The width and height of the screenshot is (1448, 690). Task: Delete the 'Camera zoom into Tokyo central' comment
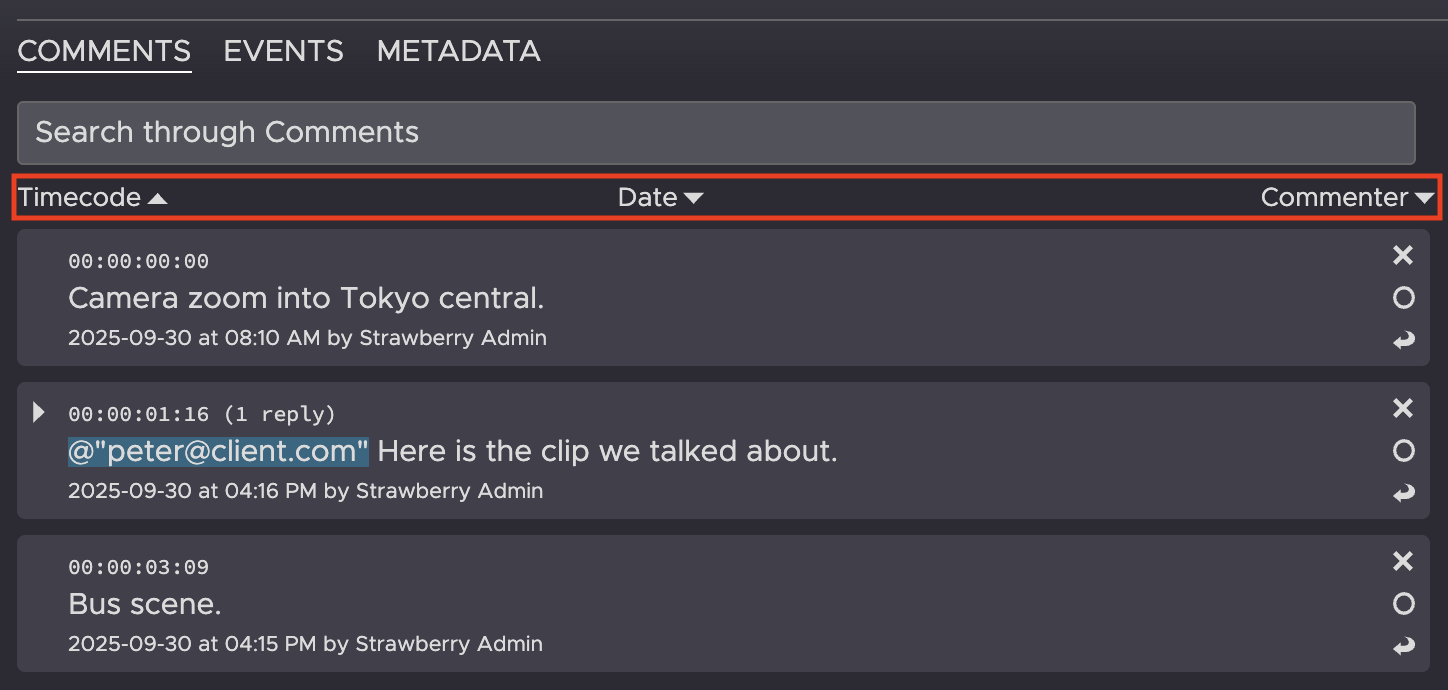(1403, 256)
